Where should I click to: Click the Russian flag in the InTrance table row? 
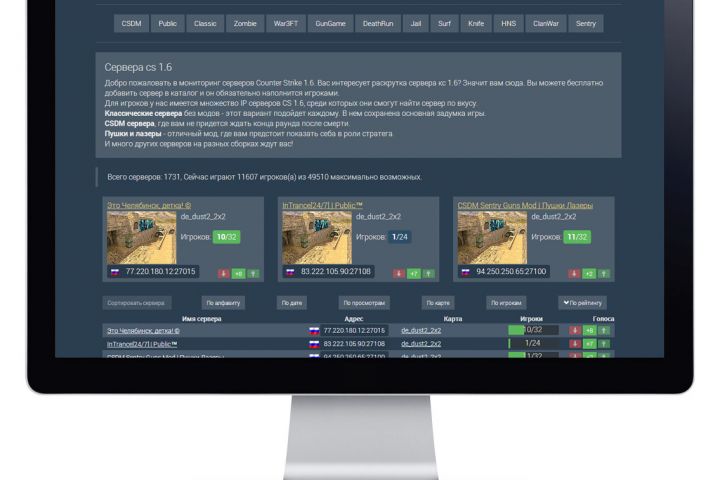tap(314, 344)
